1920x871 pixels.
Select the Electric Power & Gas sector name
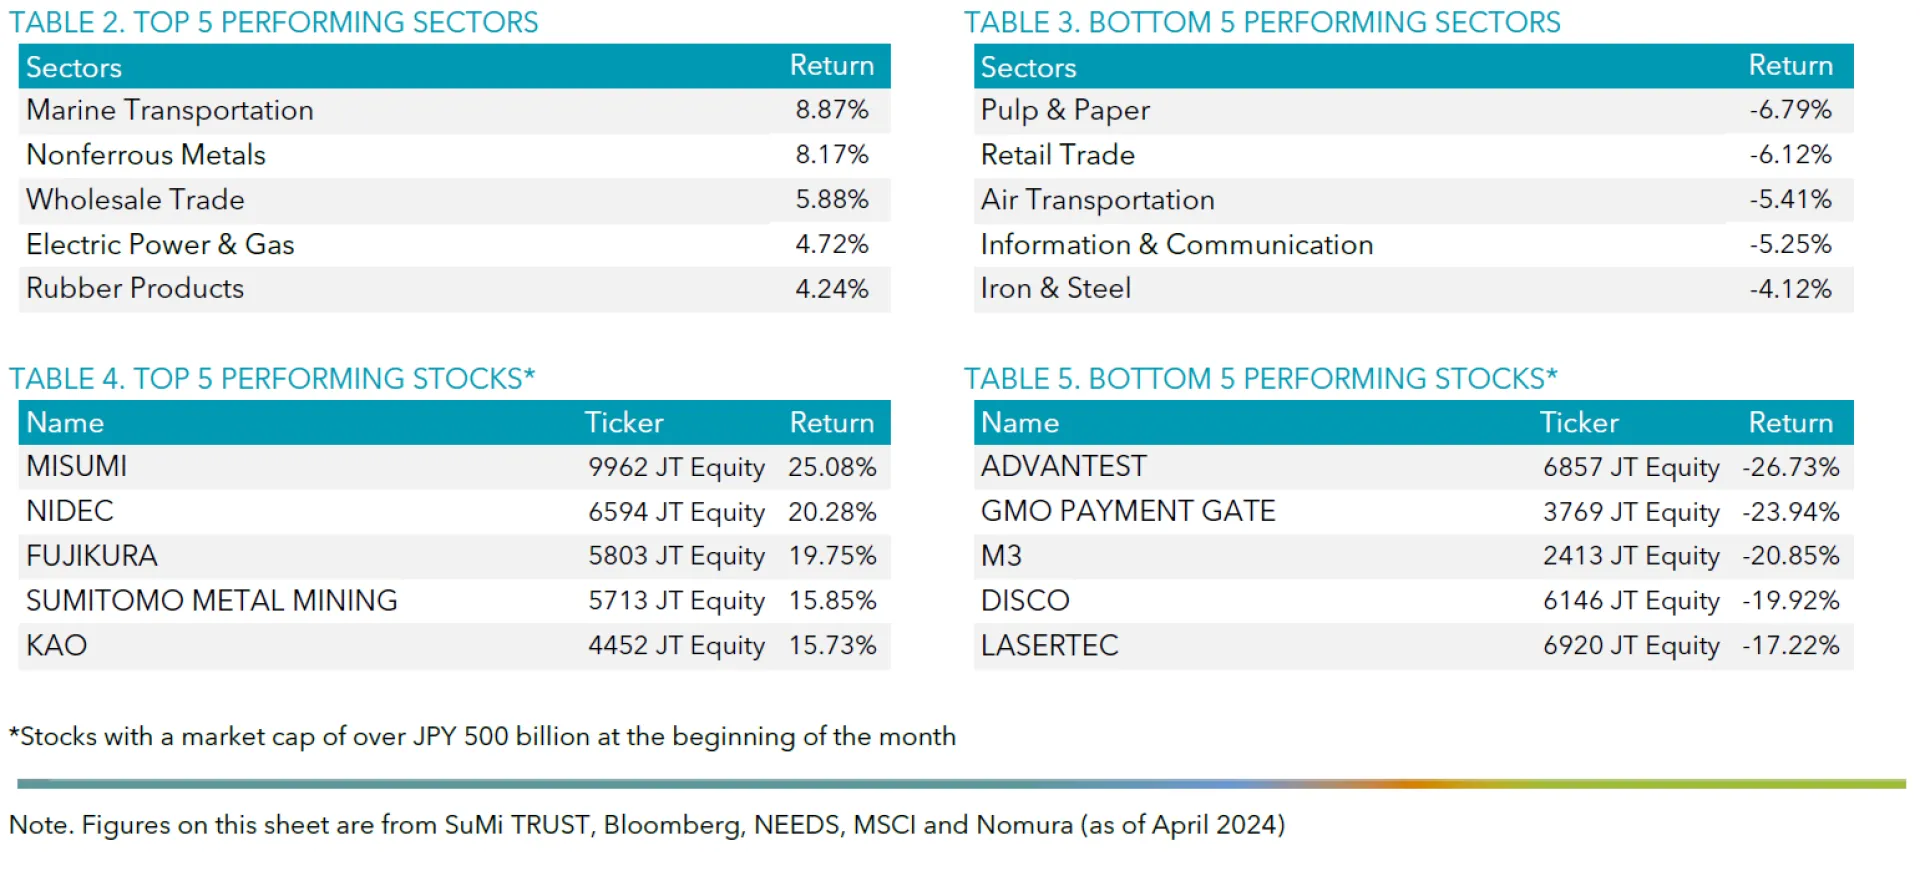pos(160,244)
